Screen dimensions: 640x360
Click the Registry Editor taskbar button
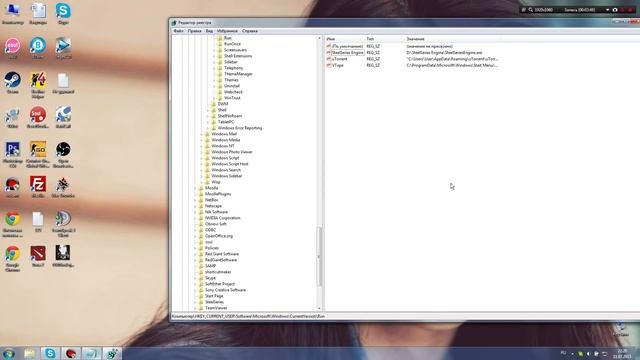tap(112, 353)
